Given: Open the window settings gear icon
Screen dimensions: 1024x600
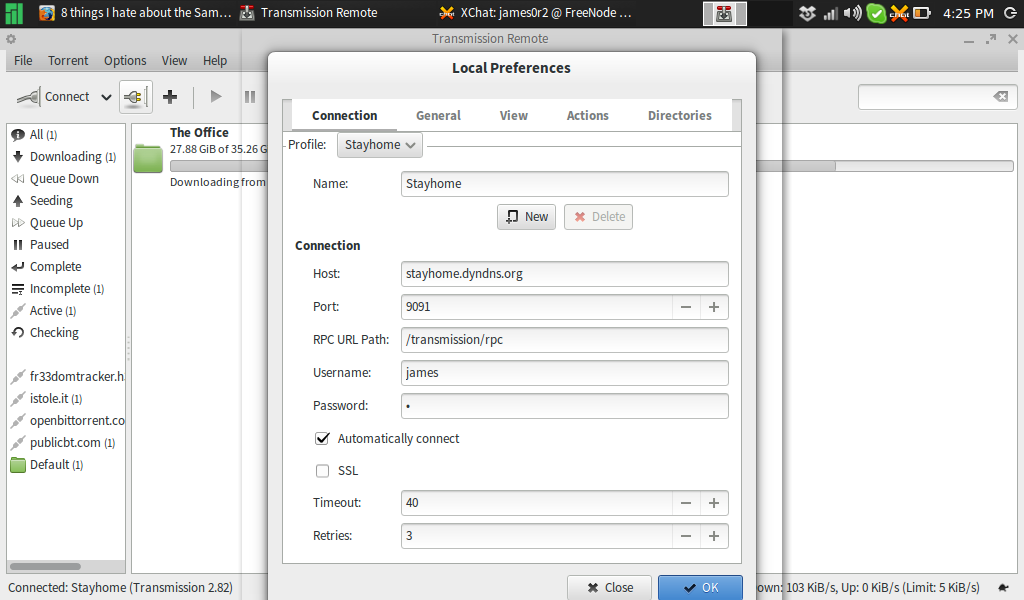Looking at the screenshot, I should click(10, 39).
